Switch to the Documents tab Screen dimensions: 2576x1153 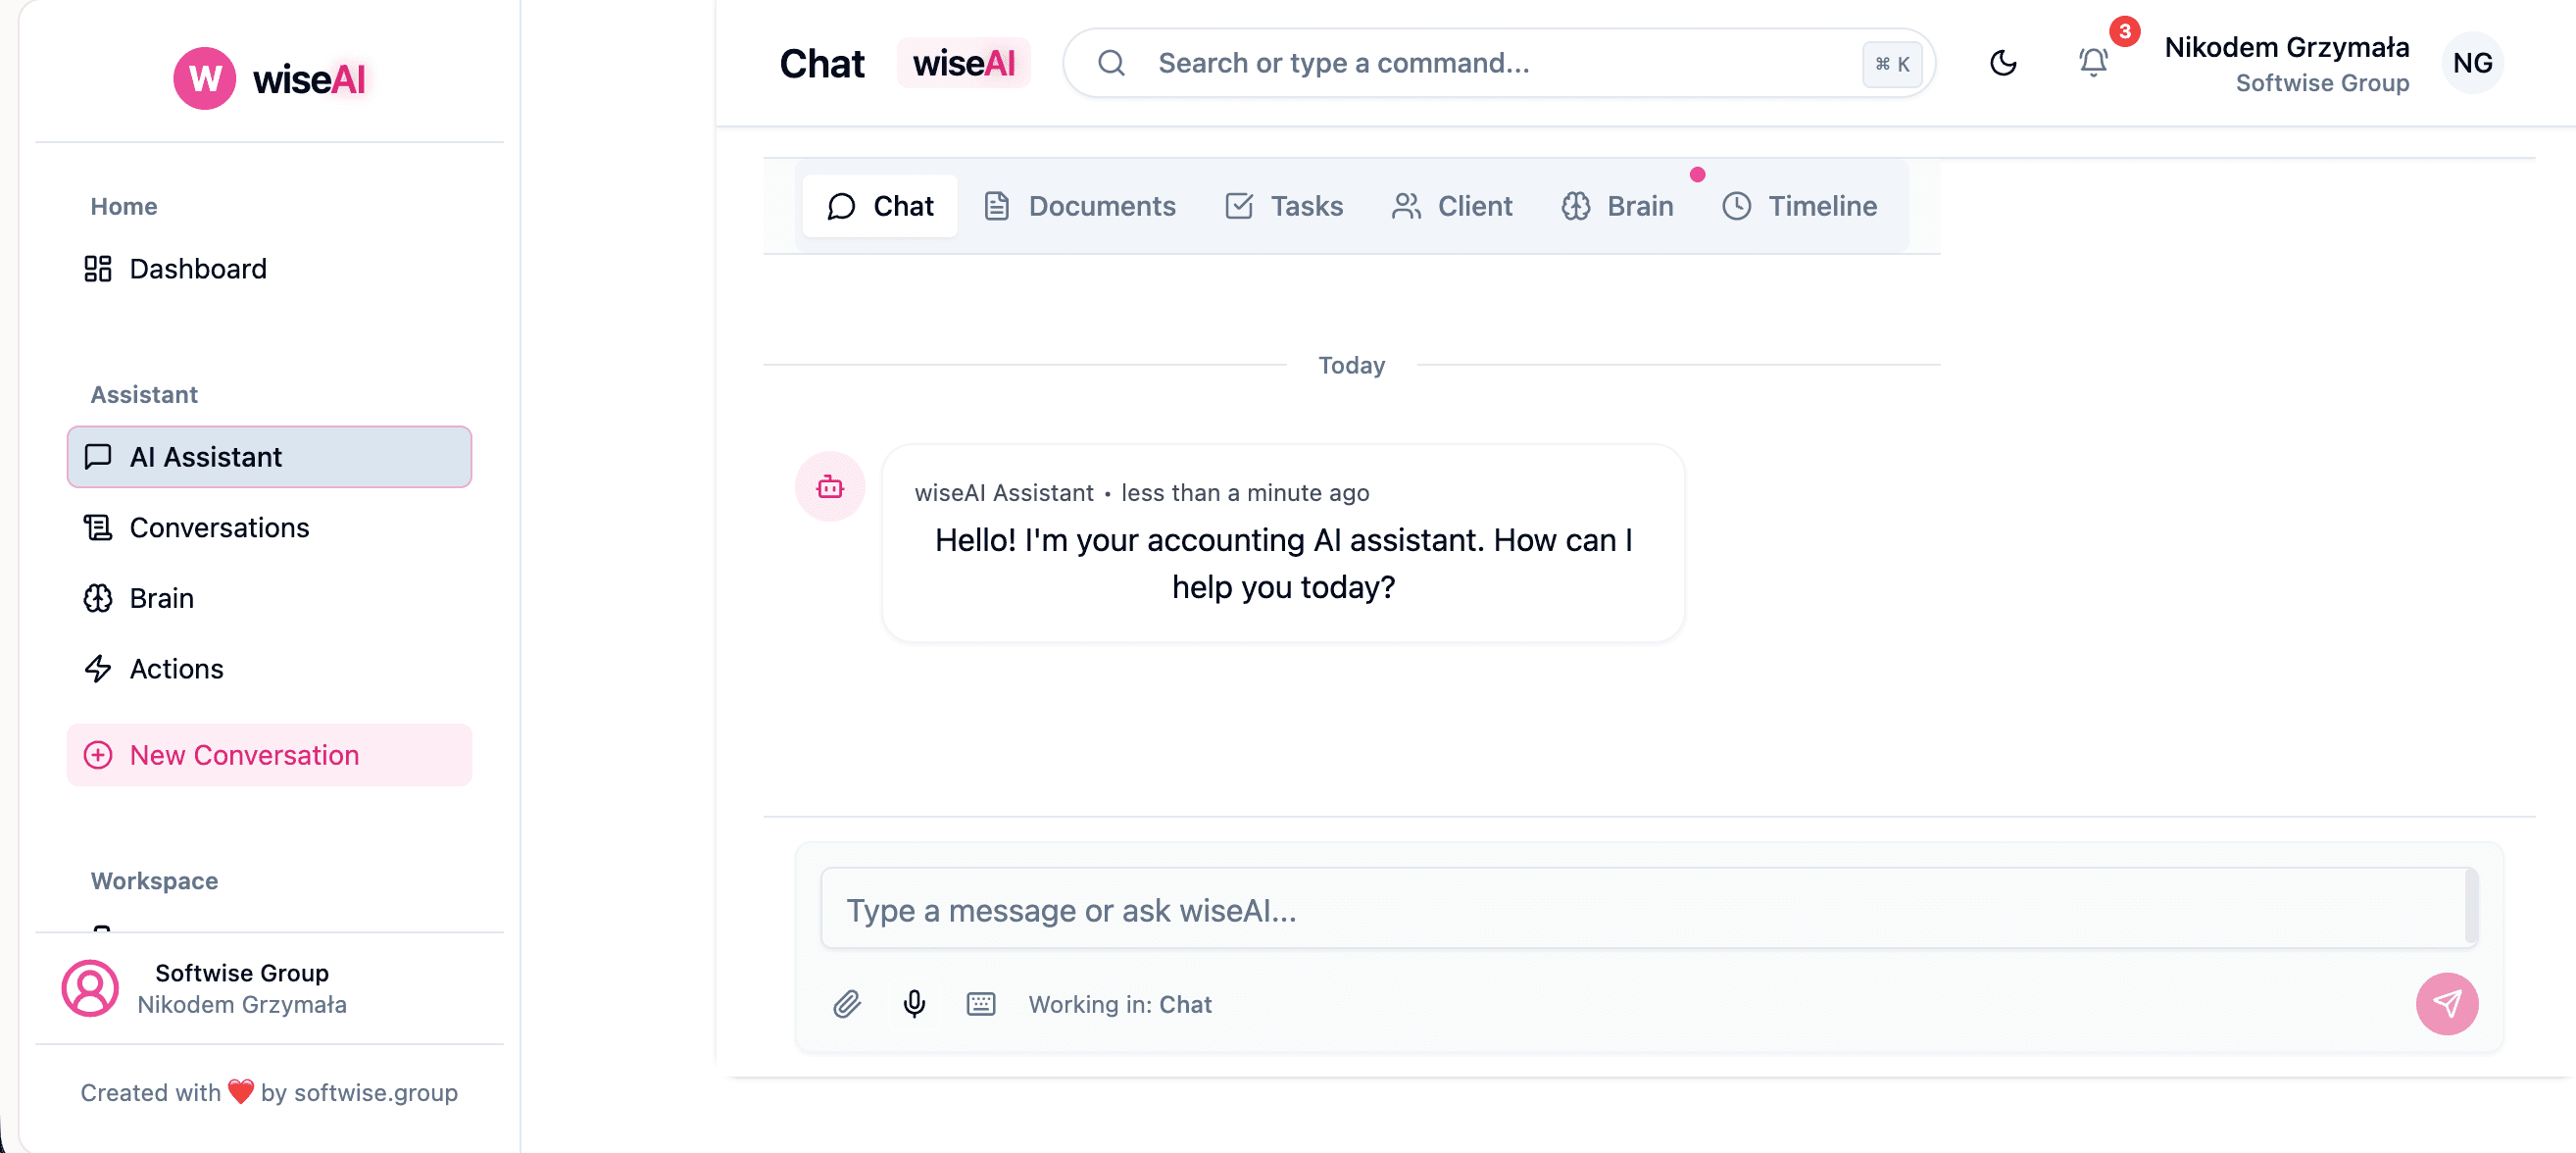(x=1079, y=206)
